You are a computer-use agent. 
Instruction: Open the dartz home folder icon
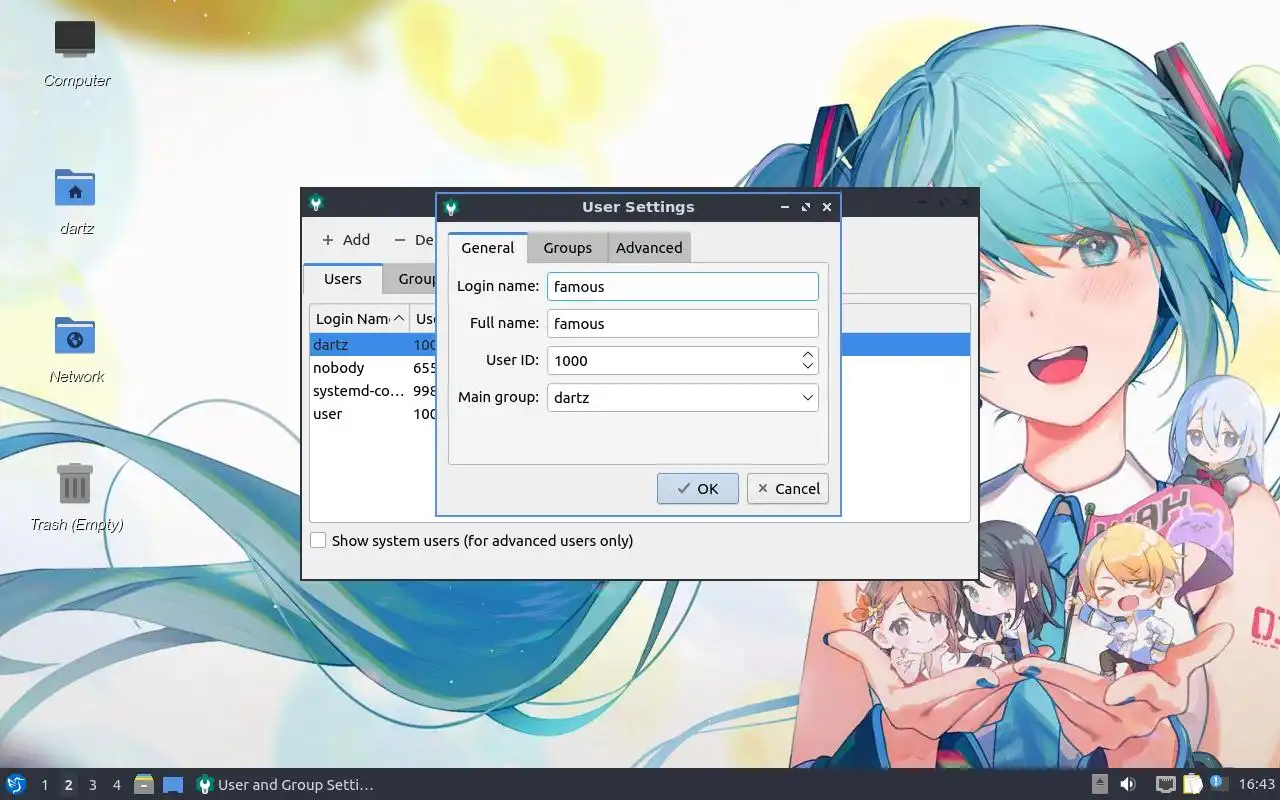coord(76,201)
